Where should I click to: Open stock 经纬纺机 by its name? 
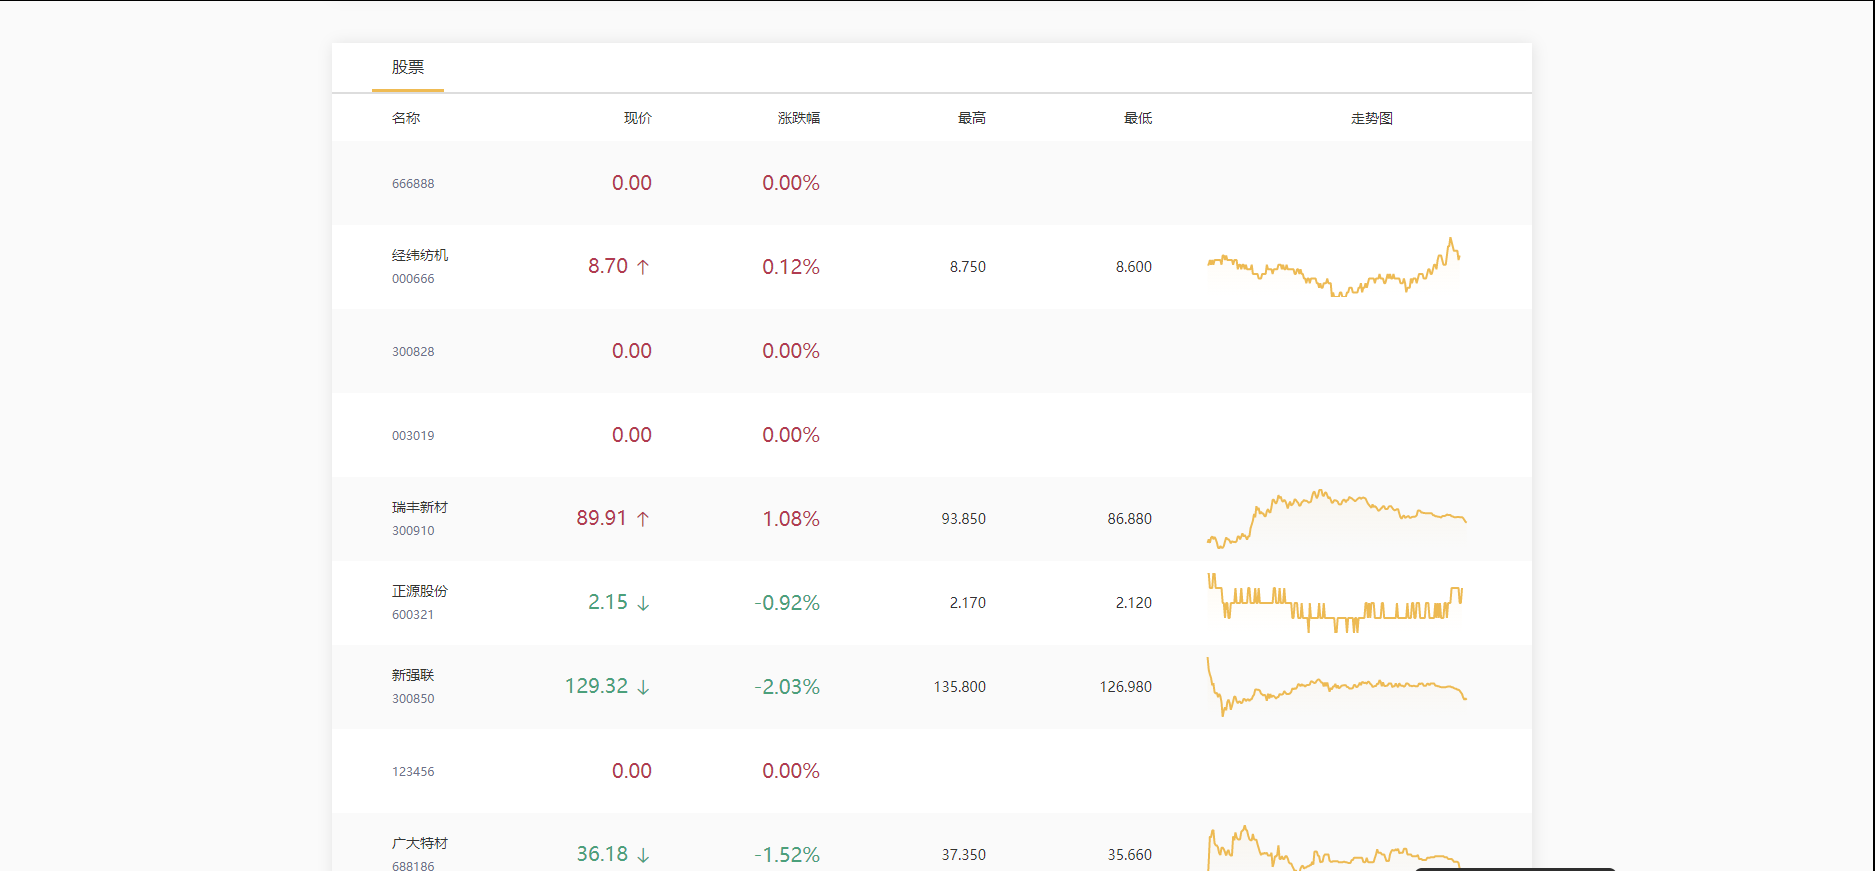click(x=420, y=255)
